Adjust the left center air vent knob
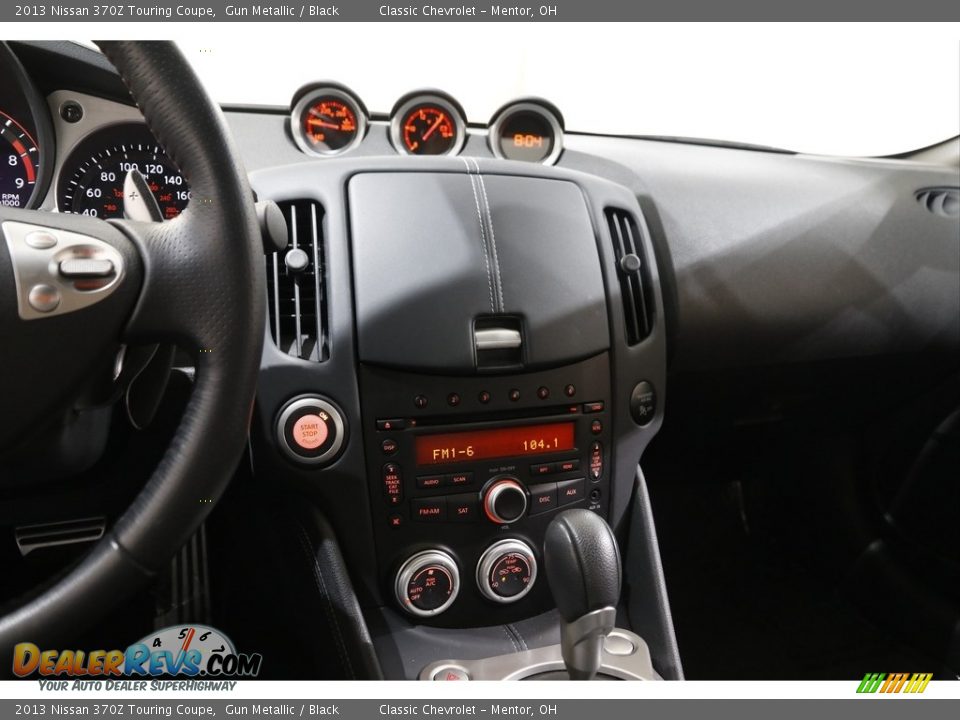The width and height of the screenshot is (960, 720). click(x=296, y=260)
